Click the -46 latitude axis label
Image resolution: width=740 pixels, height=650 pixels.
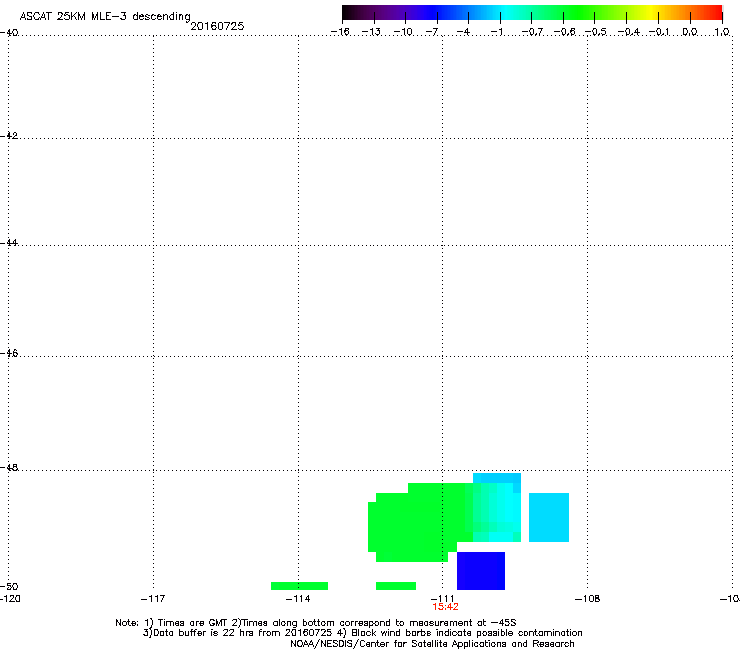[x=9, y=353]
